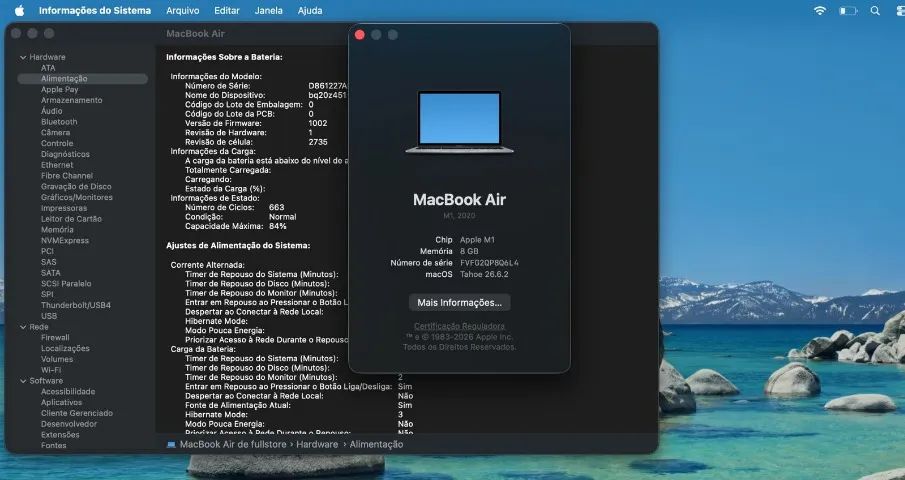Click the Mais Informações button

(459, 302)
